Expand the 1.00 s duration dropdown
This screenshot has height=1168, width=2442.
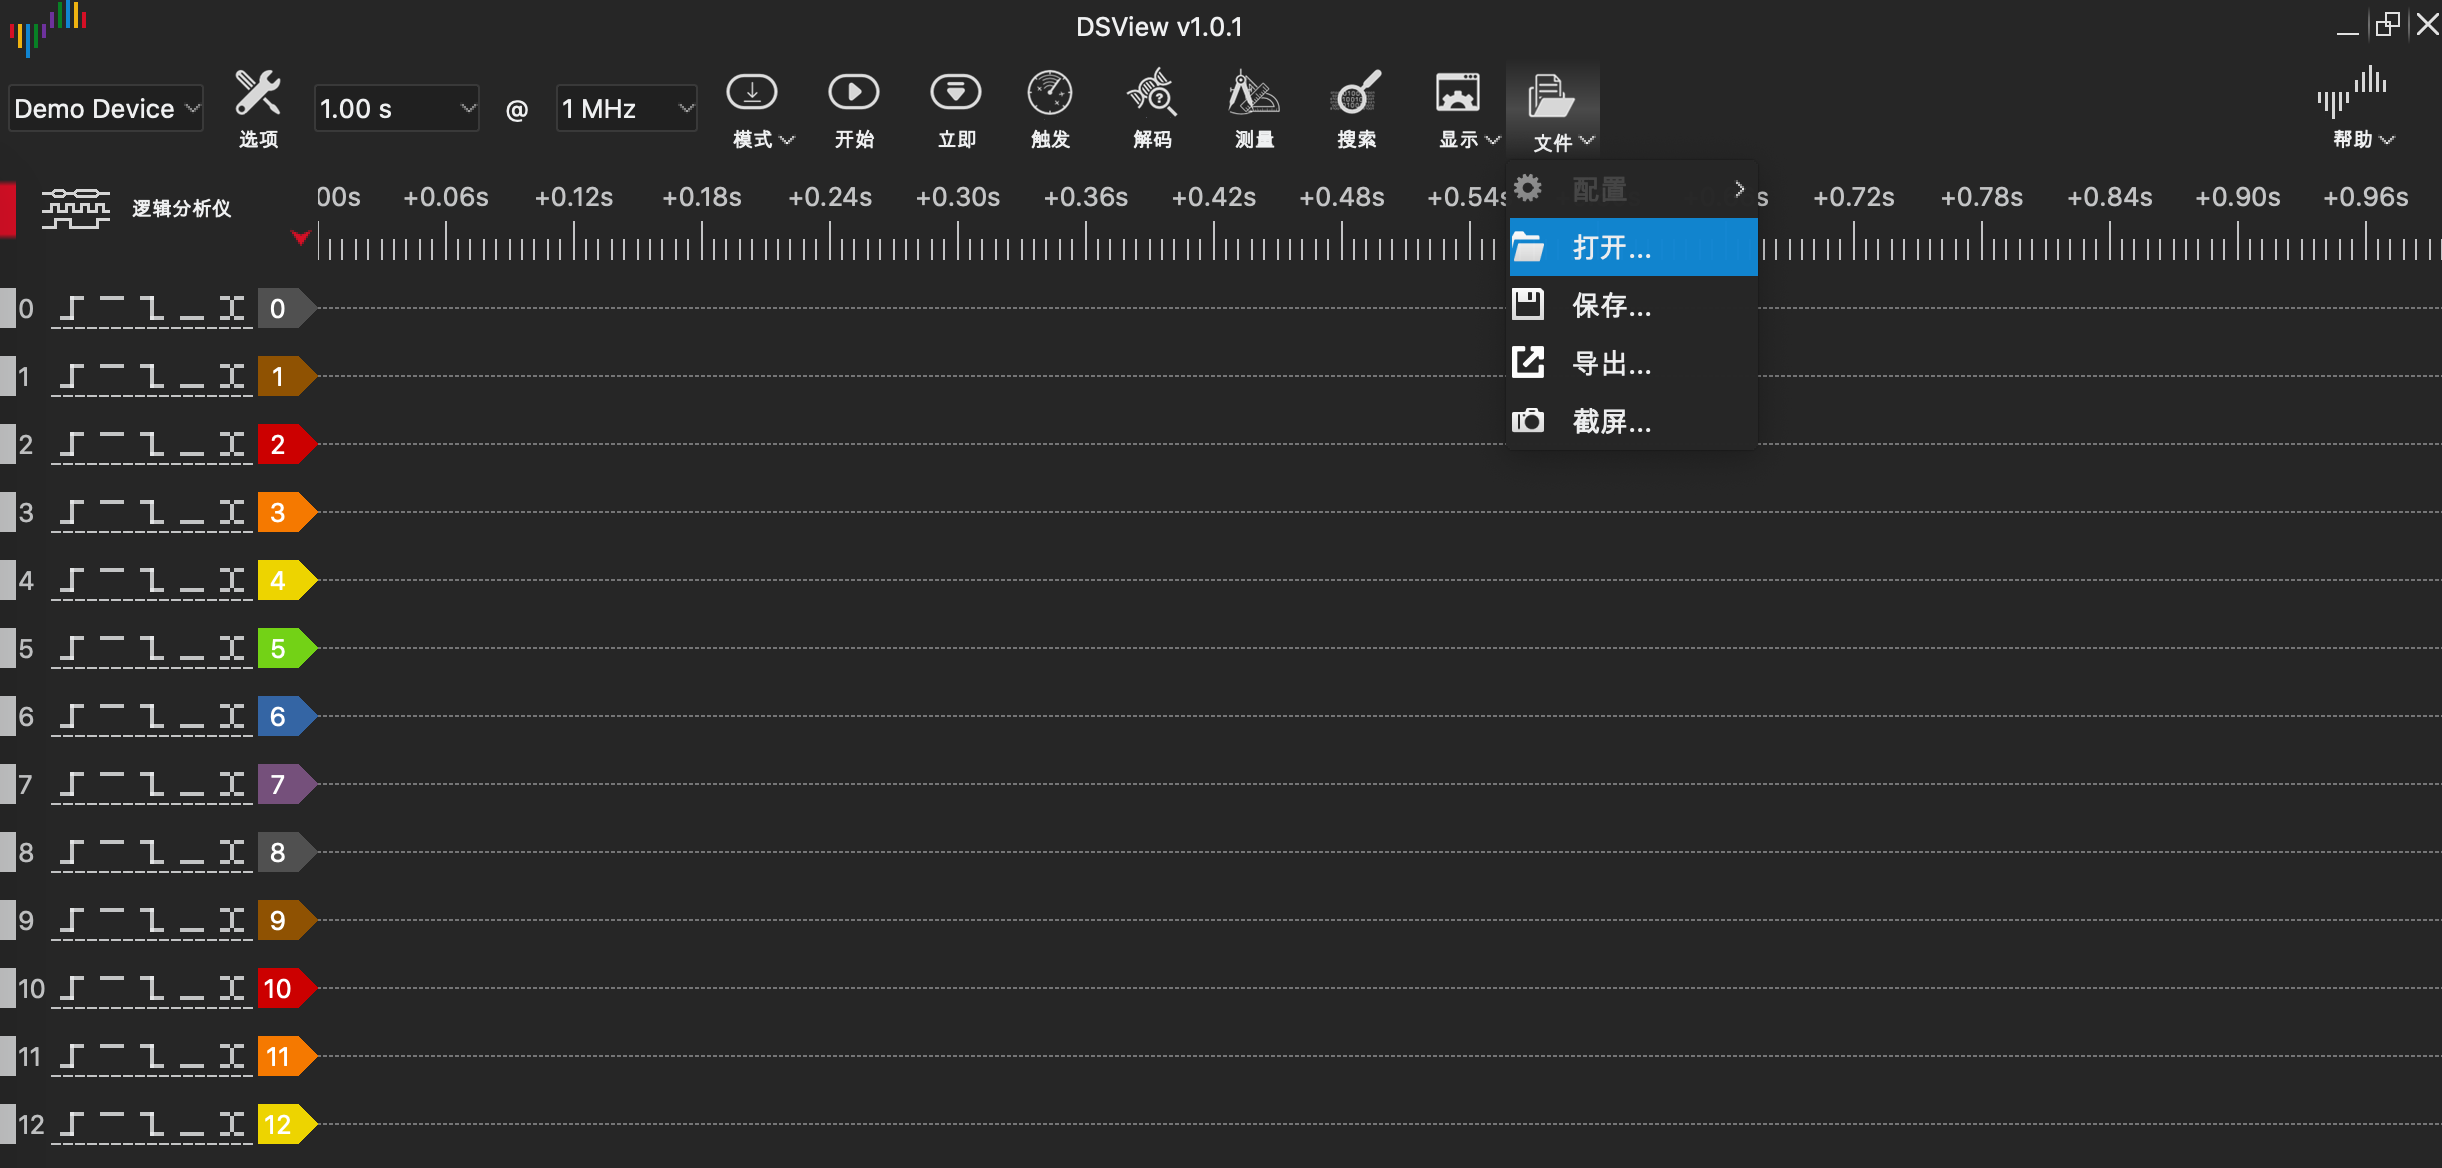pos(396,108)
